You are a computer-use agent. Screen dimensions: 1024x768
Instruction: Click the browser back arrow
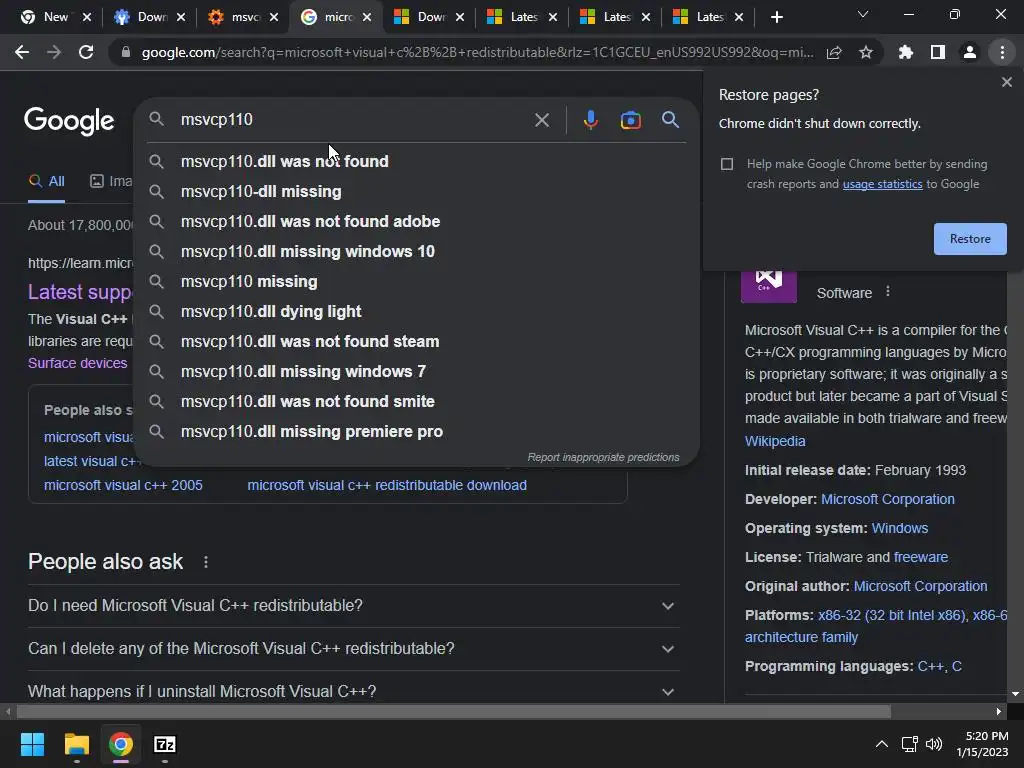point(22,52)
